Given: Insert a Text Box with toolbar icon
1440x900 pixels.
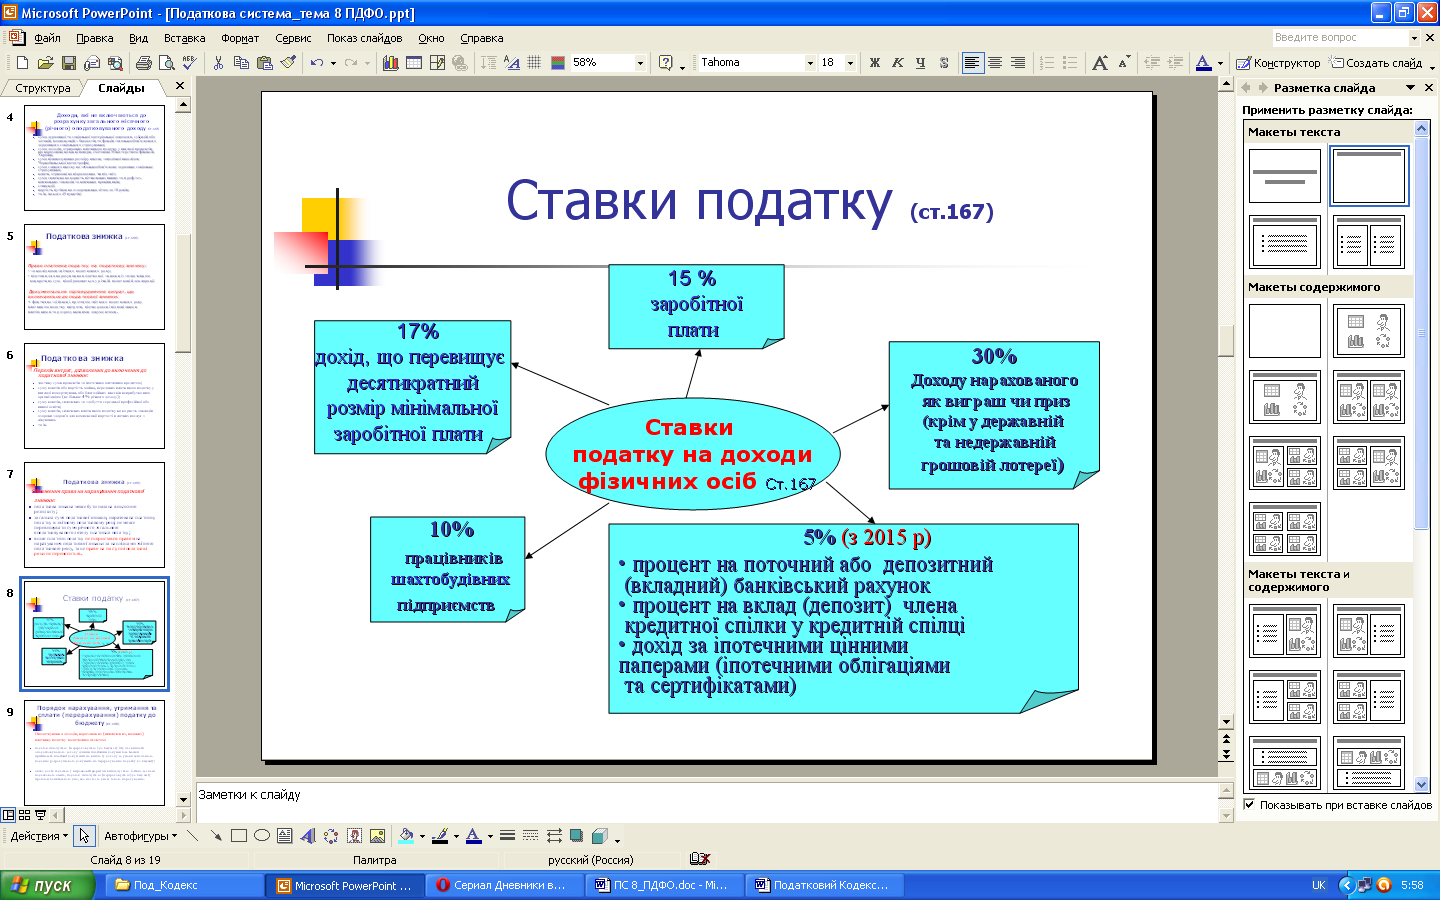Looking at the screenshot, I should pos(284,836).
